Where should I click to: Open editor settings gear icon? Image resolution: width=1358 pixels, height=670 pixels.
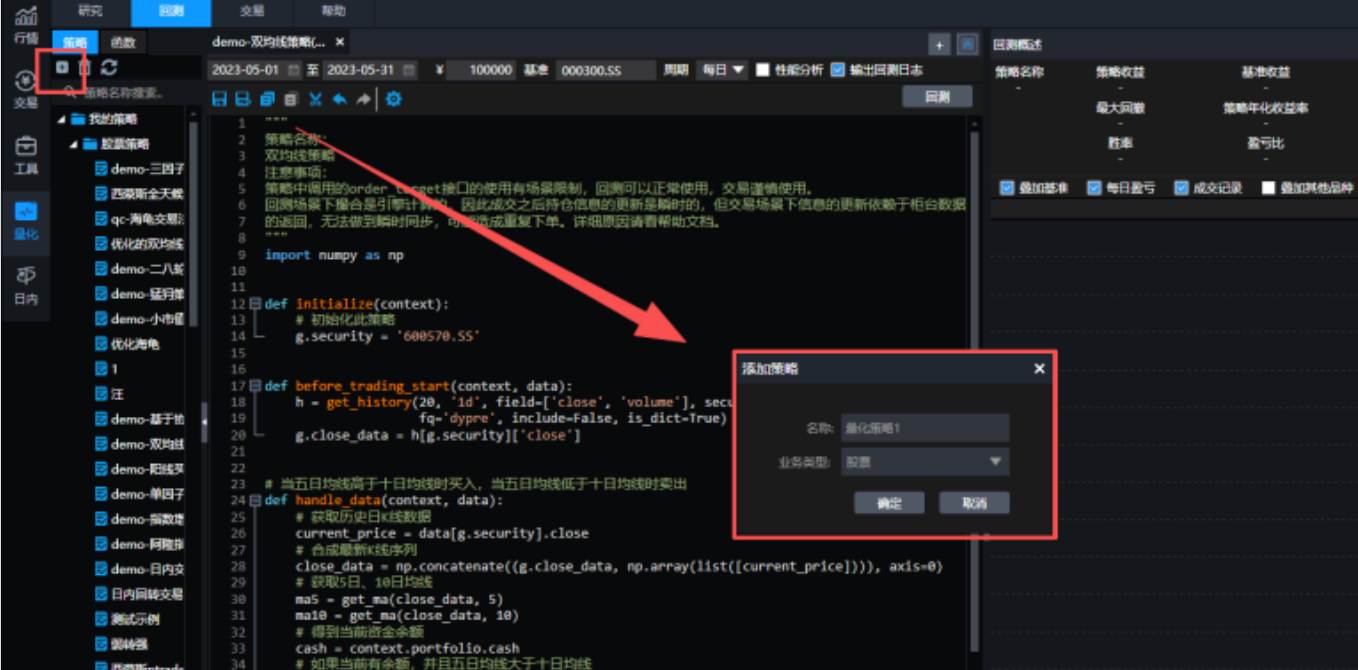(x=393, y=99)
